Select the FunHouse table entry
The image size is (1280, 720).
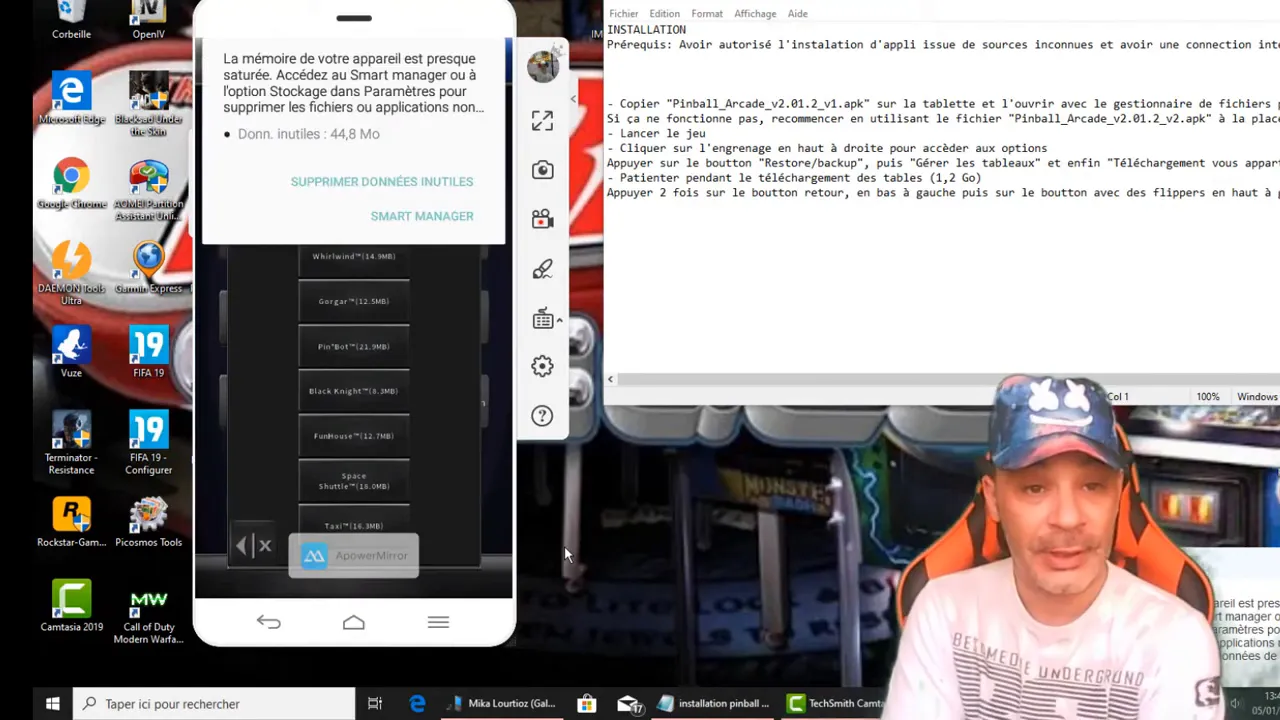(354, 436)
